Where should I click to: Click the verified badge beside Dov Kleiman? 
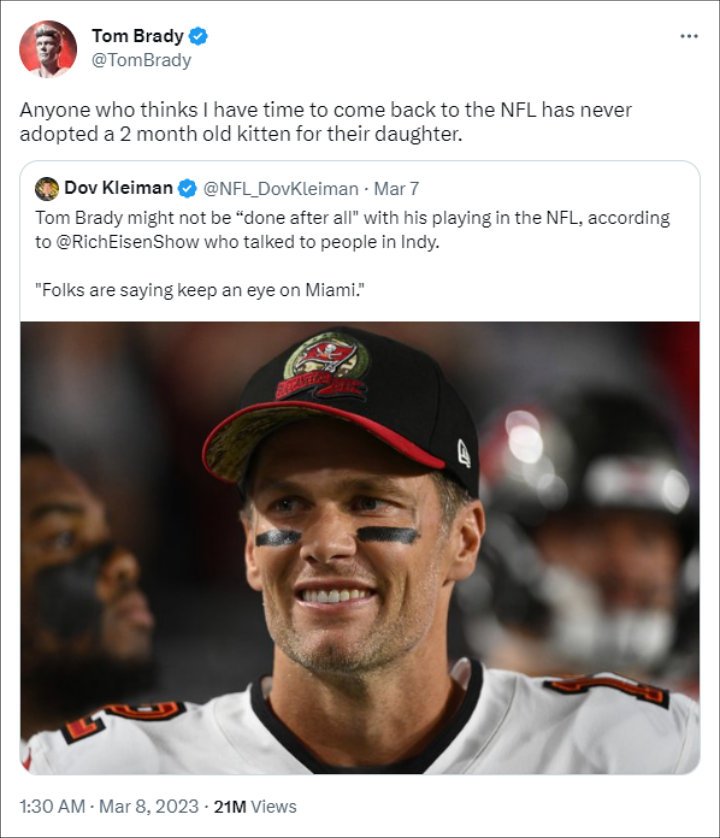187,189
